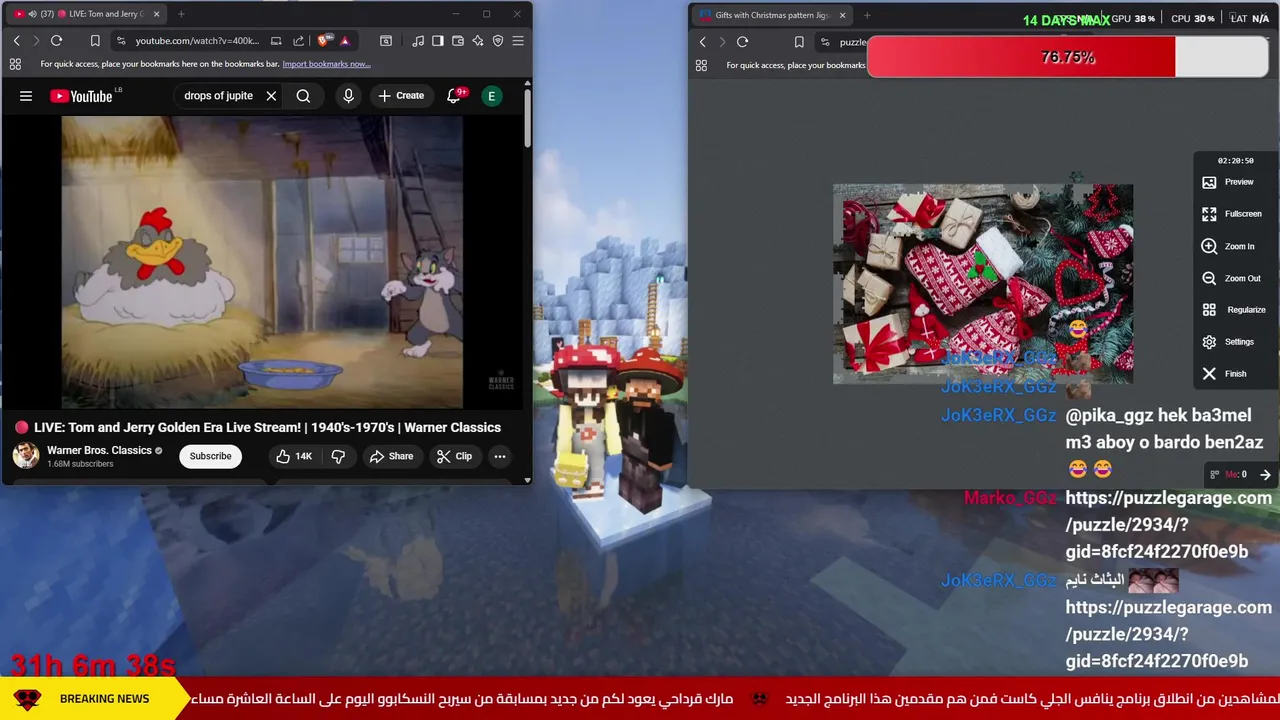
Task: Start voice search with microphone
Action: [348, 96]
